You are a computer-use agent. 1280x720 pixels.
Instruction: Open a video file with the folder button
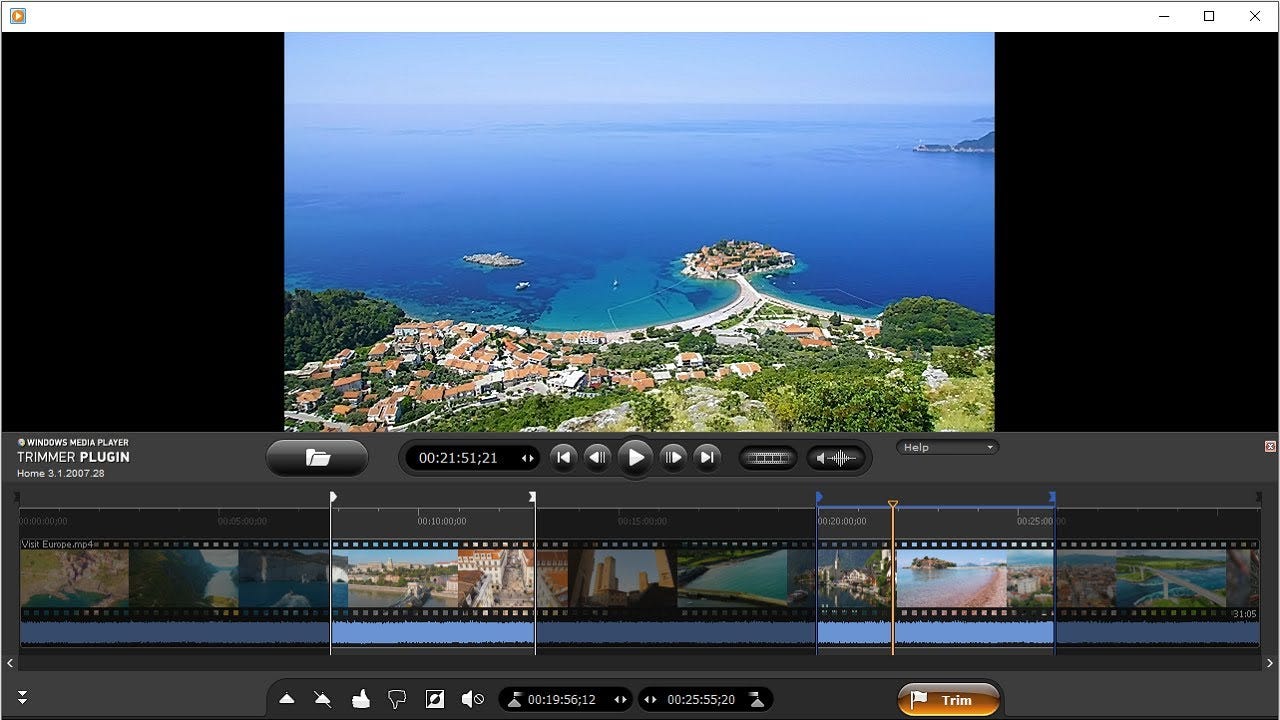317,458
